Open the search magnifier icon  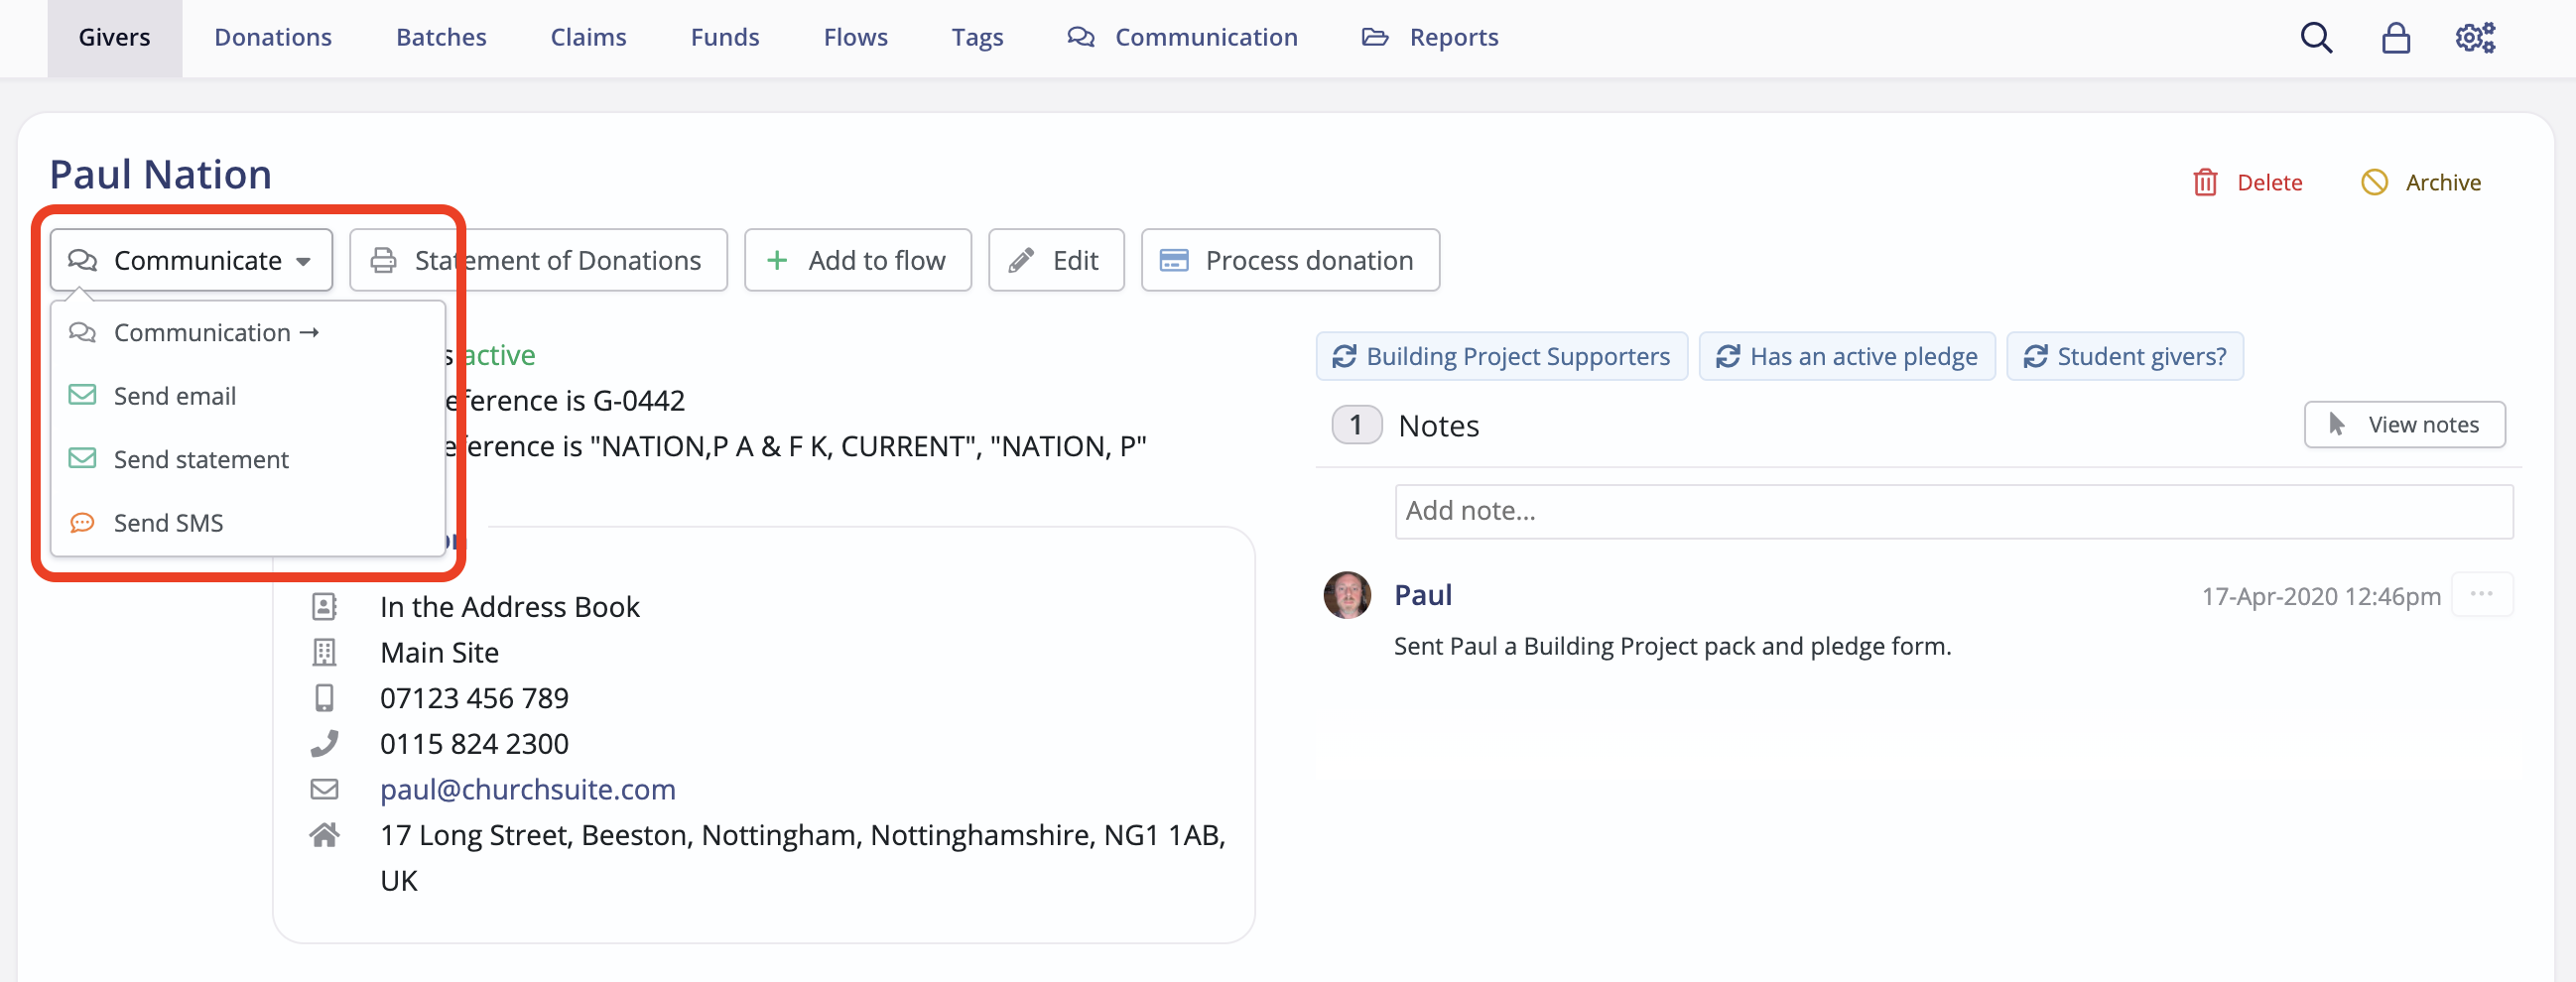[x=2315, y=37]
